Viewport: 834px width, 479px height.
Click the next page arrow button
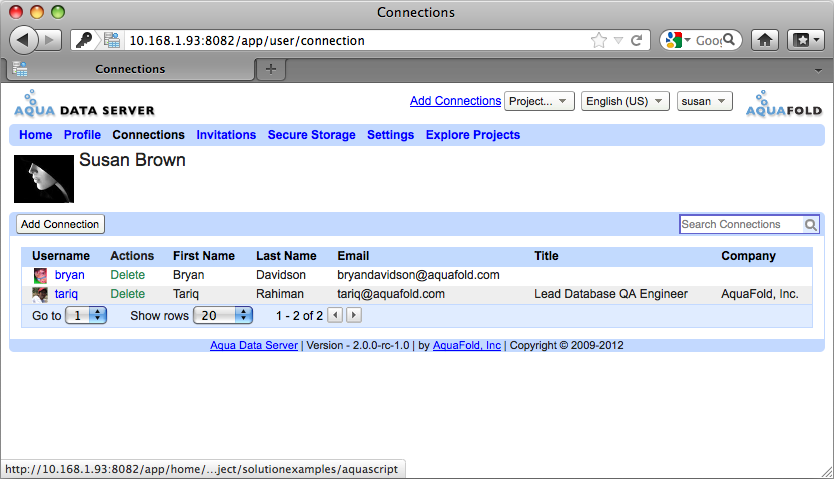[x=354, y=315]
